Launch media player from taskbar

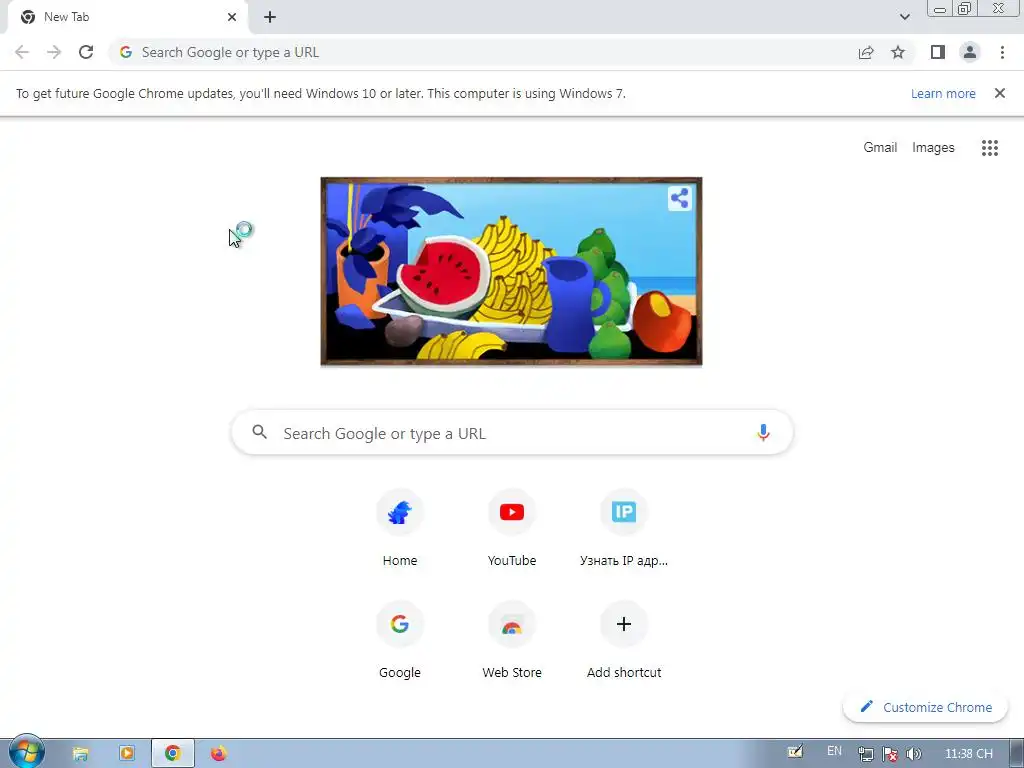click(127, 754)
